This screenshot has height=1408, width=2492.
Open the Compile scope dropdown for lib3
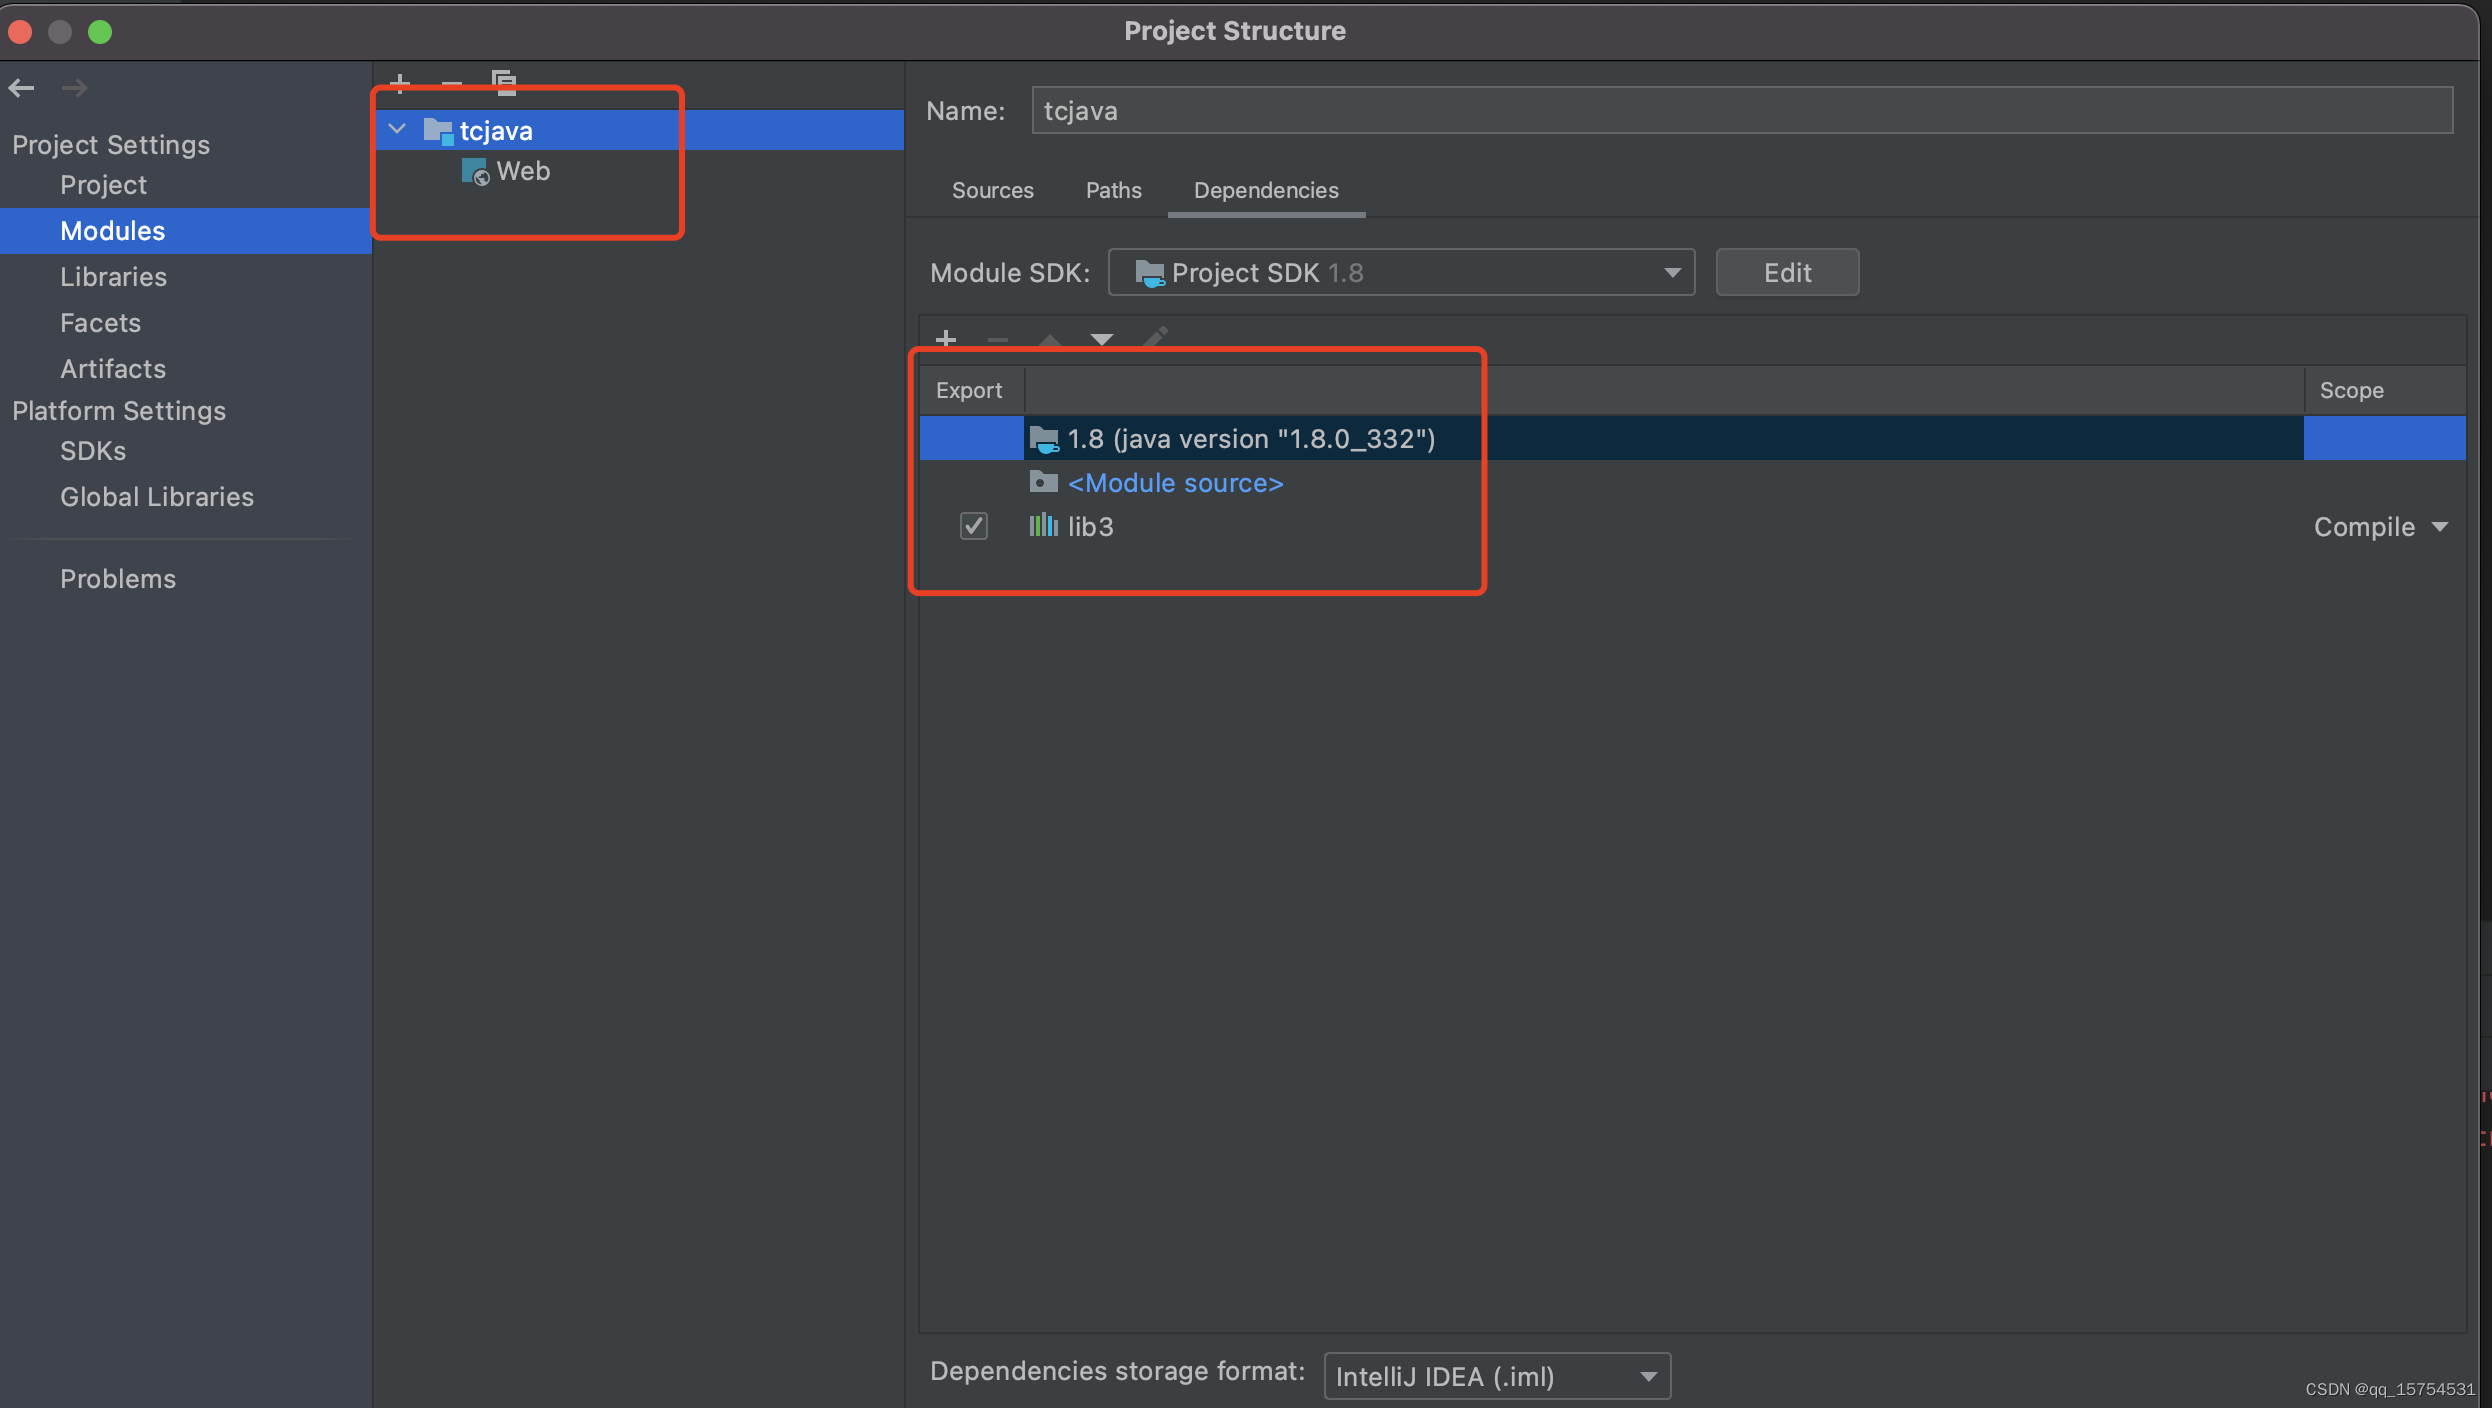[x=2381, y=527]
